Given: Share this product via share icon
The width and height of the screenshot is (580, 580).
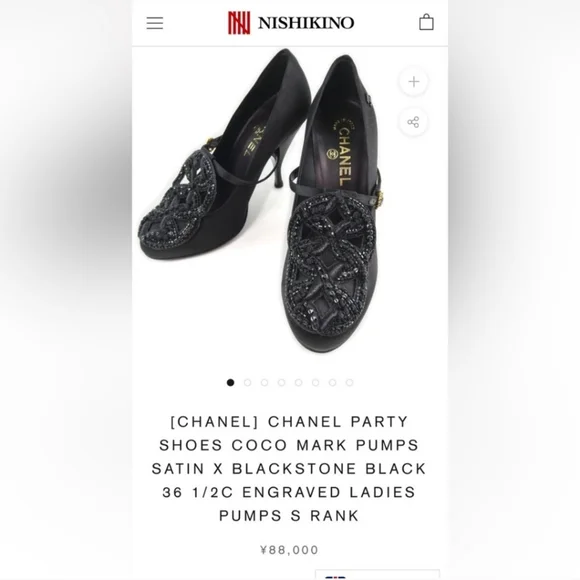Looking at the screenshot, I should (414, 122).
